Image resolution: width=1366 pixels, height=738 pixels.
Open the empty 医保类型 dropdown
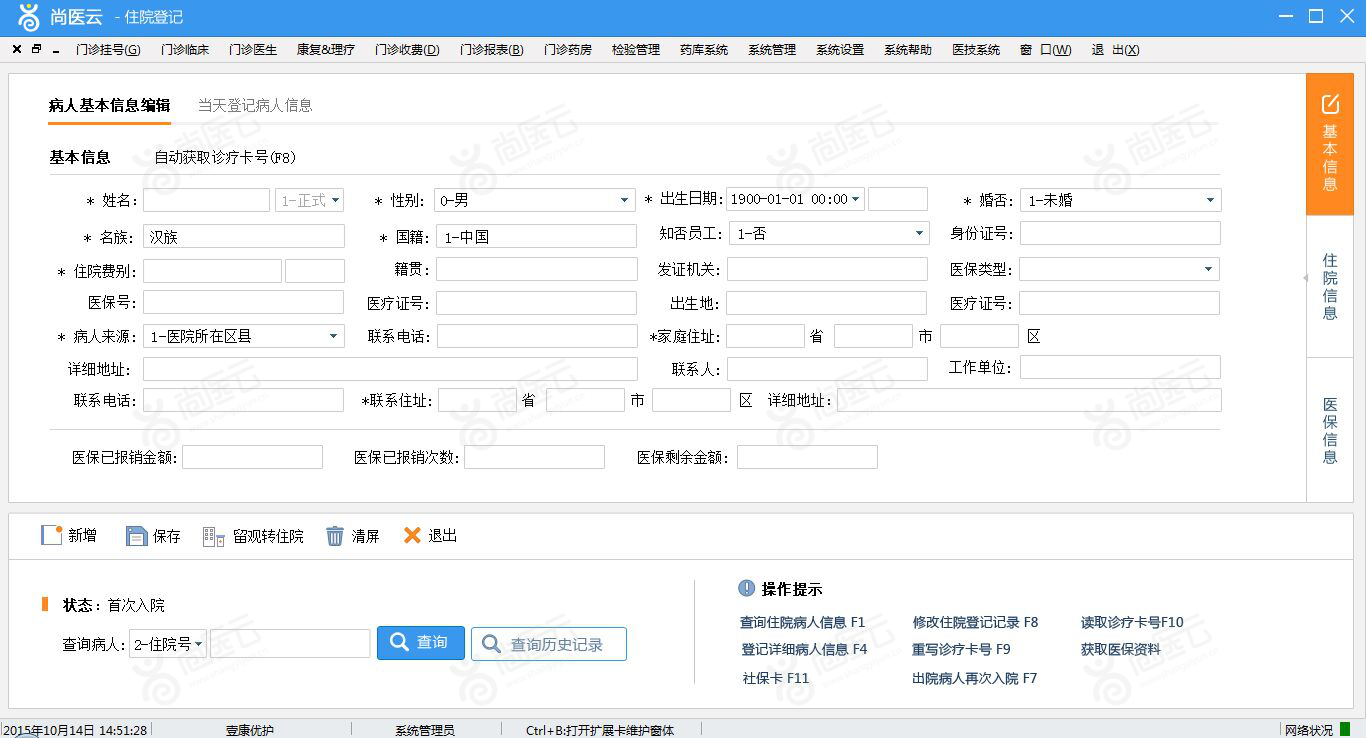1120,269
